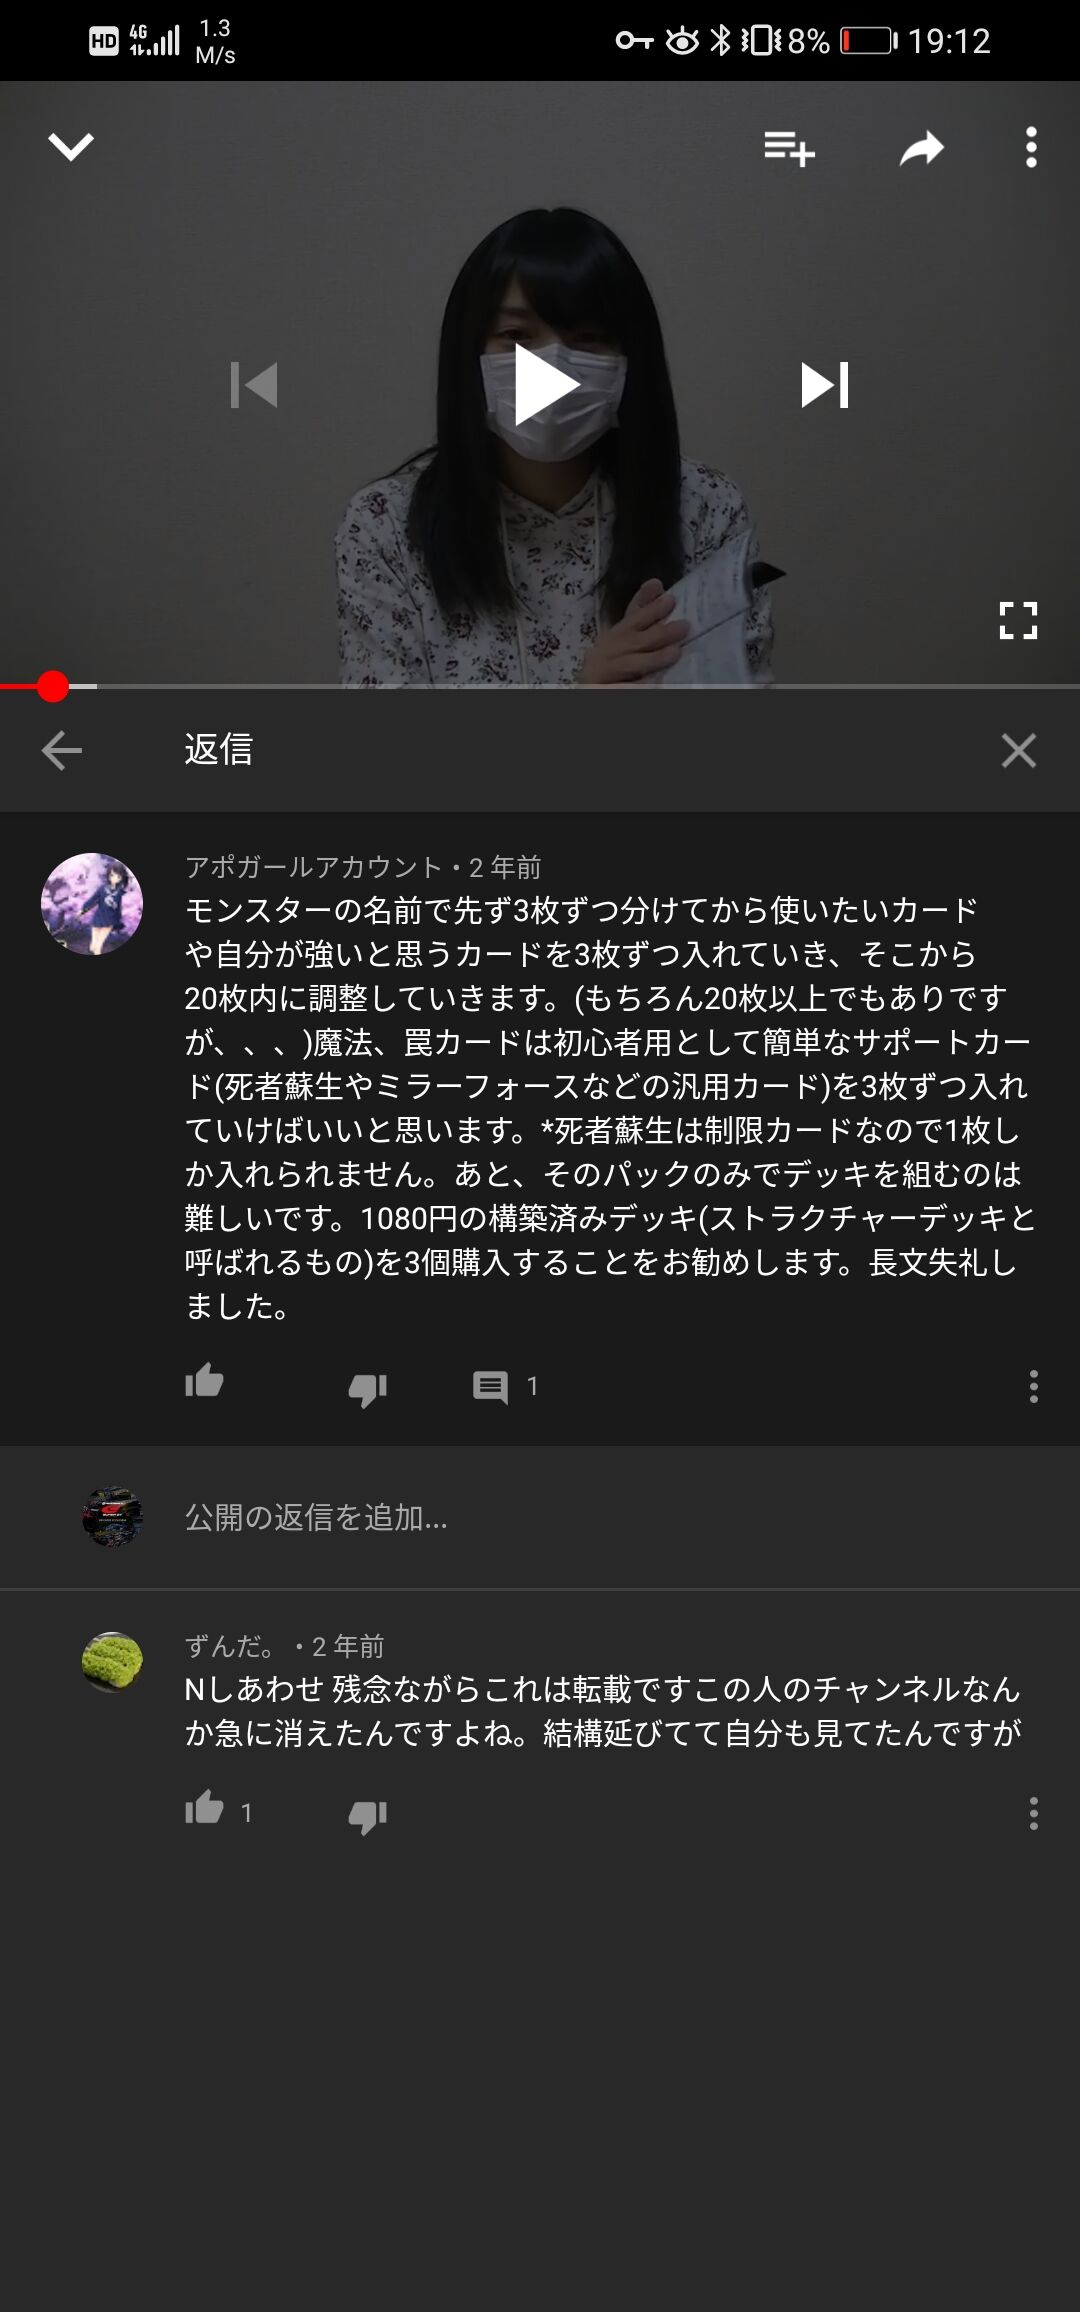Tap the share arrow icon
The width and height of the screenshot is (1080, 2312).
(921, 148)
